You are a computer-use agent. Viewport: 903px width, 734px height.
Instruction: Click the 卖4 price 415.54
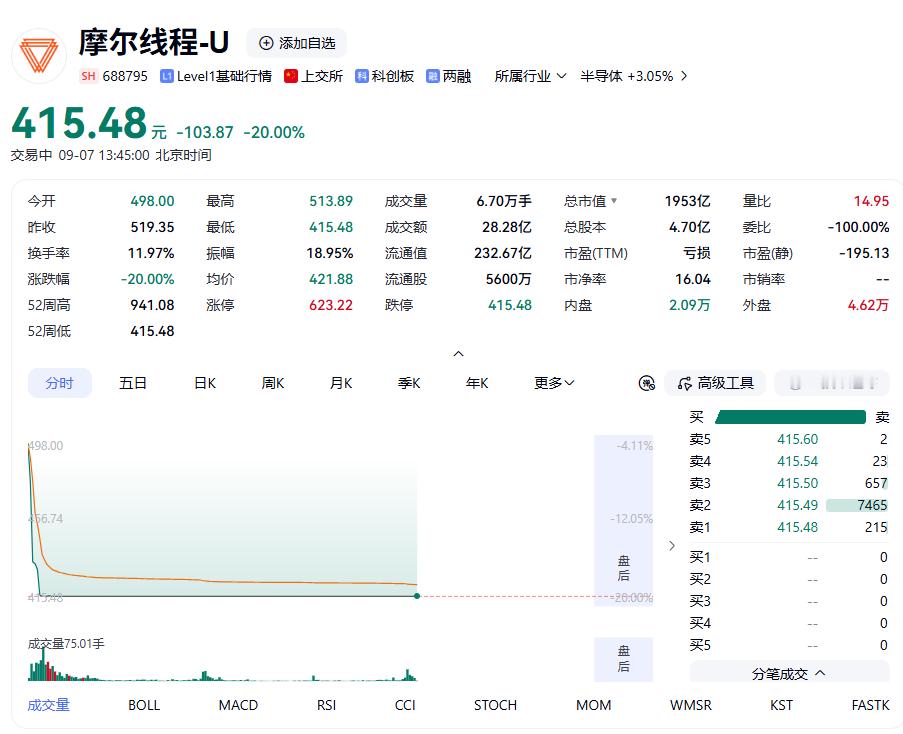[798, 461]
